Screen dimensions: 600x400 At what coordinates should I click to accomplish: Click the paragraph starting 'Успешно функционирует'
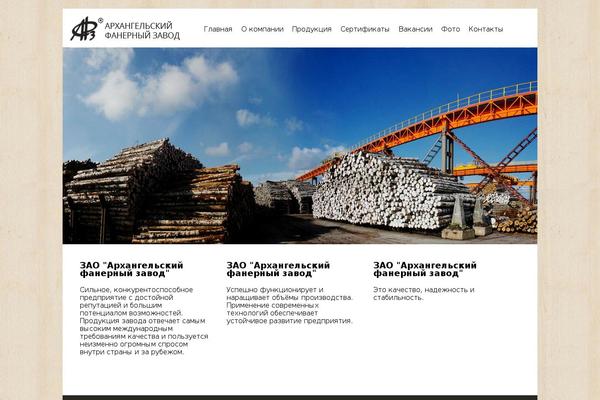(290, 305)
